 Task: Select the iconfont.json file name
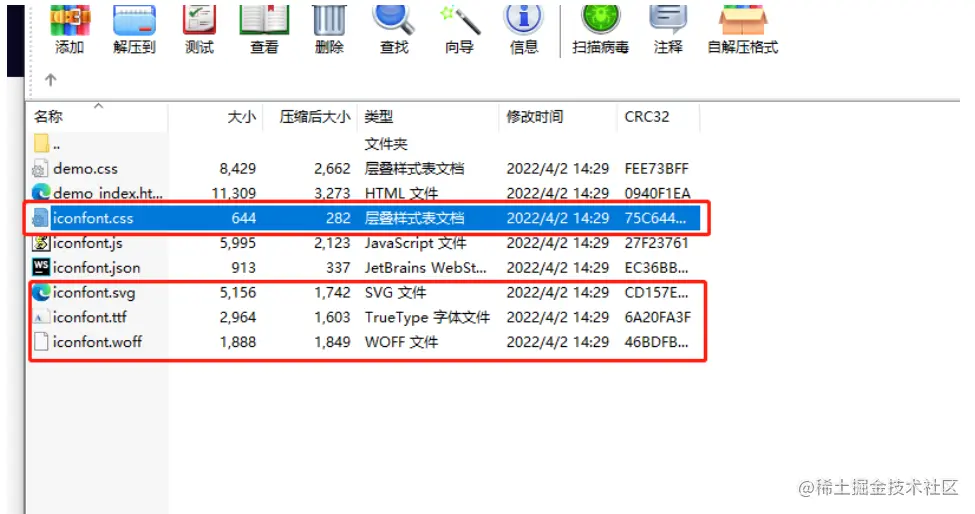point(96,268)
